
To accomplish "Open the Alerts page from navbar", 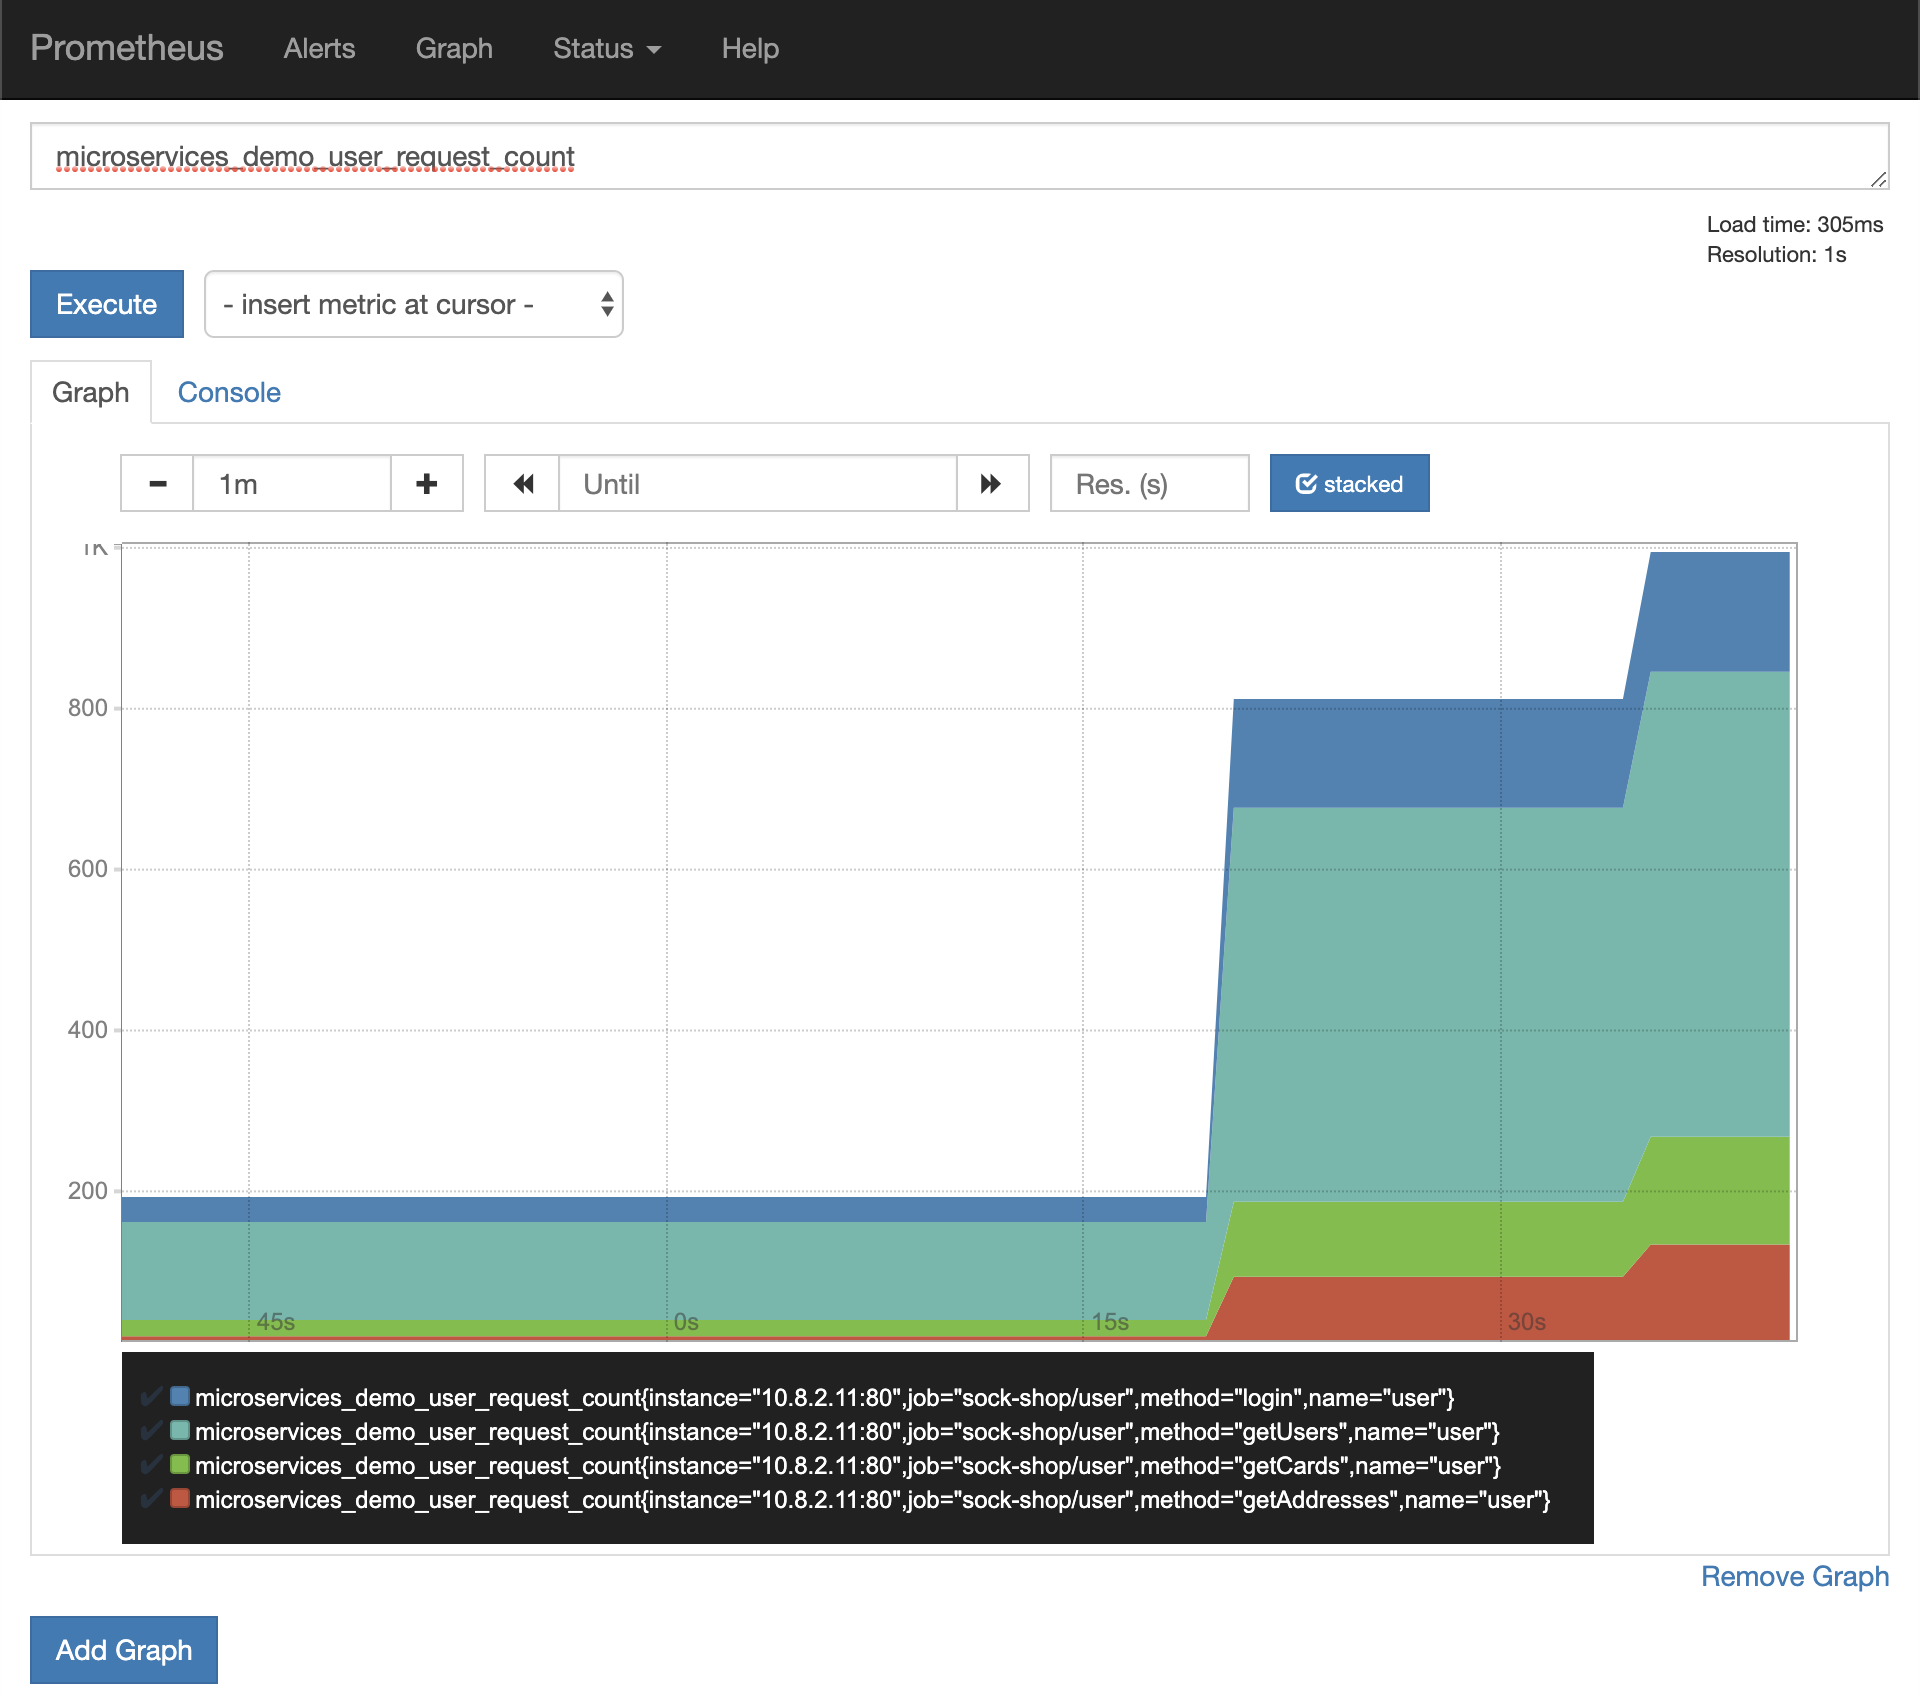I will click(319, 49).
